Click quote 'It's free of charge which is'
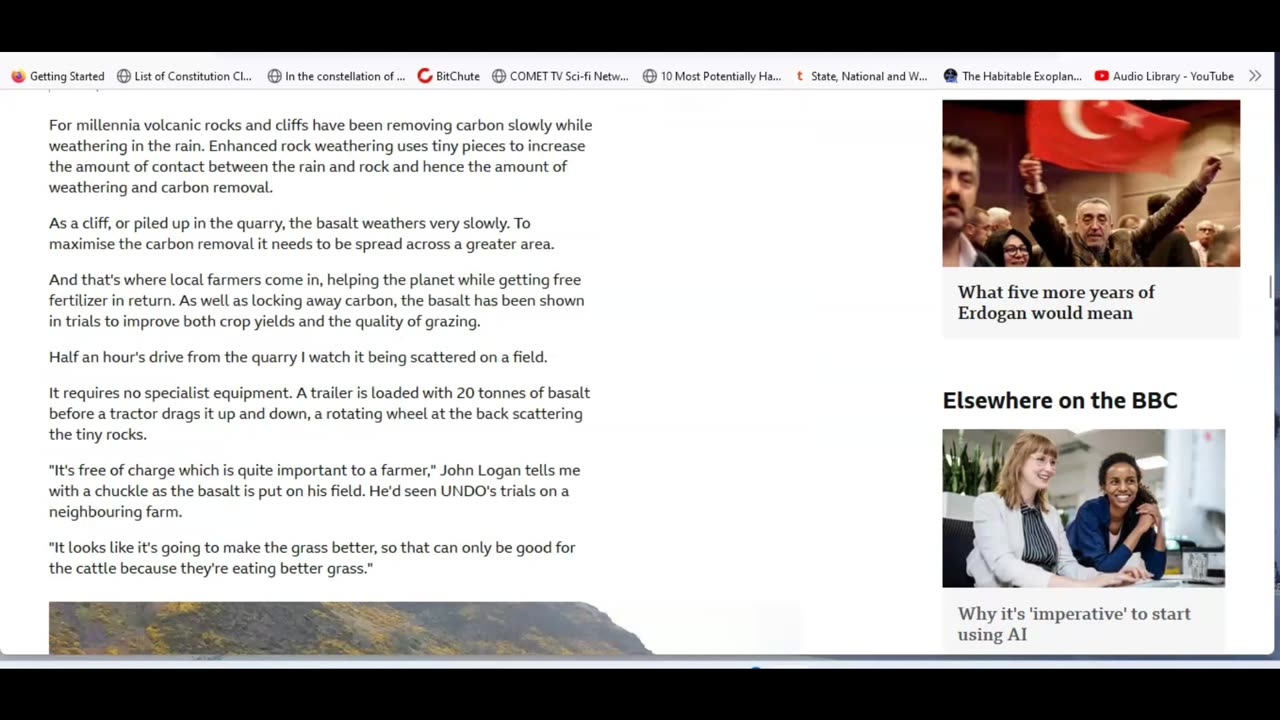 pyautogui.click(x=315, y=490)
